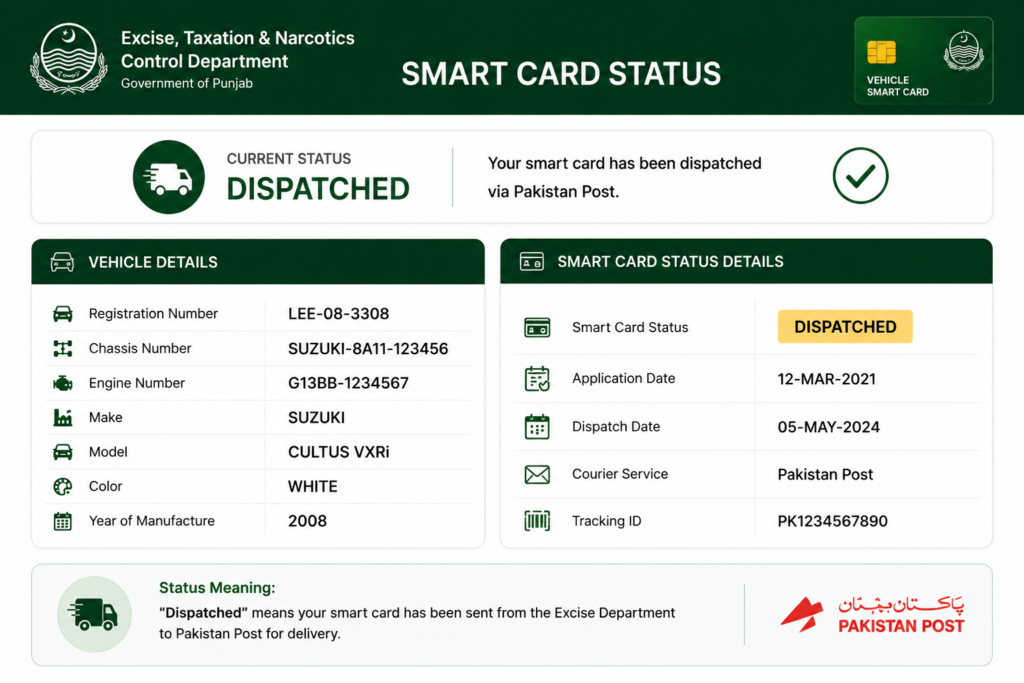This screenshot has height=683, width=1024.
Task: Click the Status Meaning heading
Action: (217, 588)
